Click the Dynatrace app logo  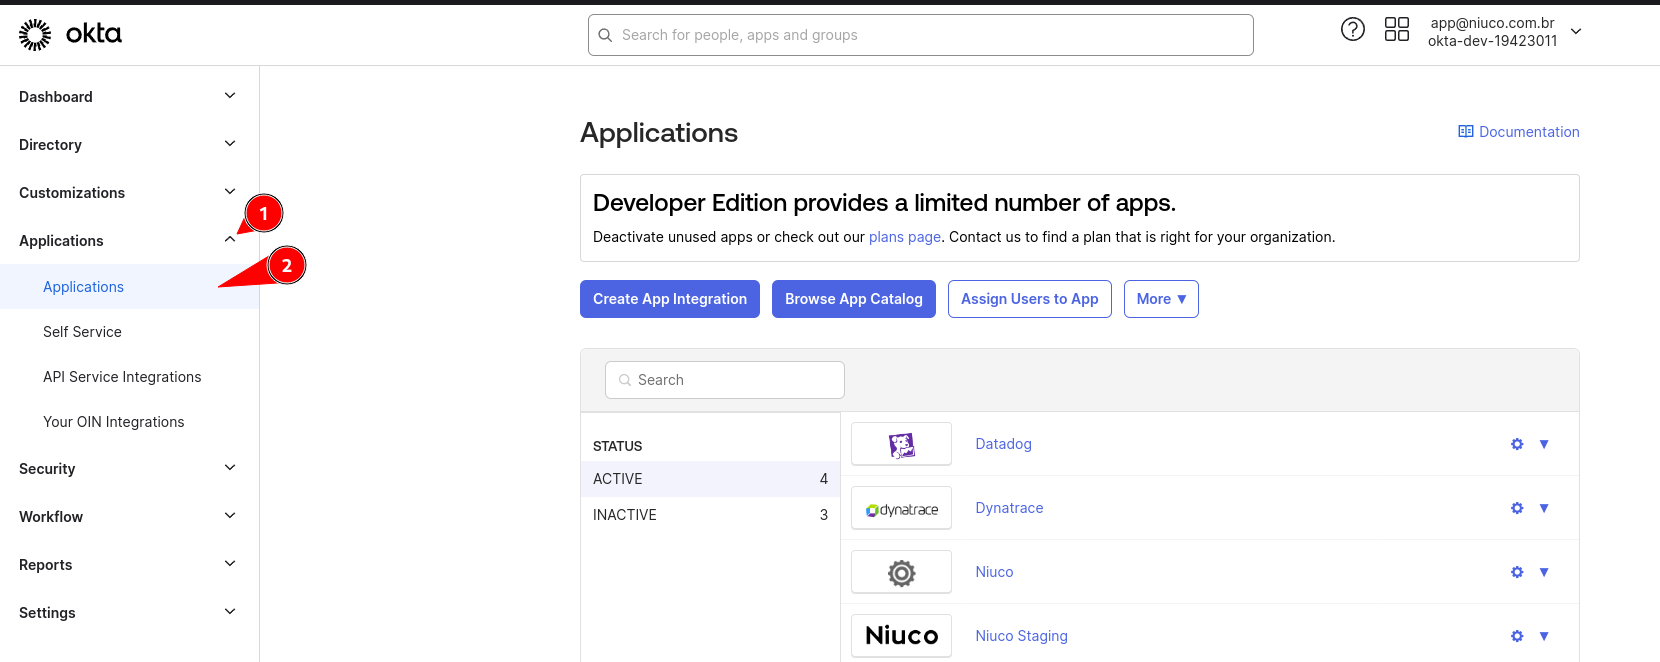click(901, 508)
